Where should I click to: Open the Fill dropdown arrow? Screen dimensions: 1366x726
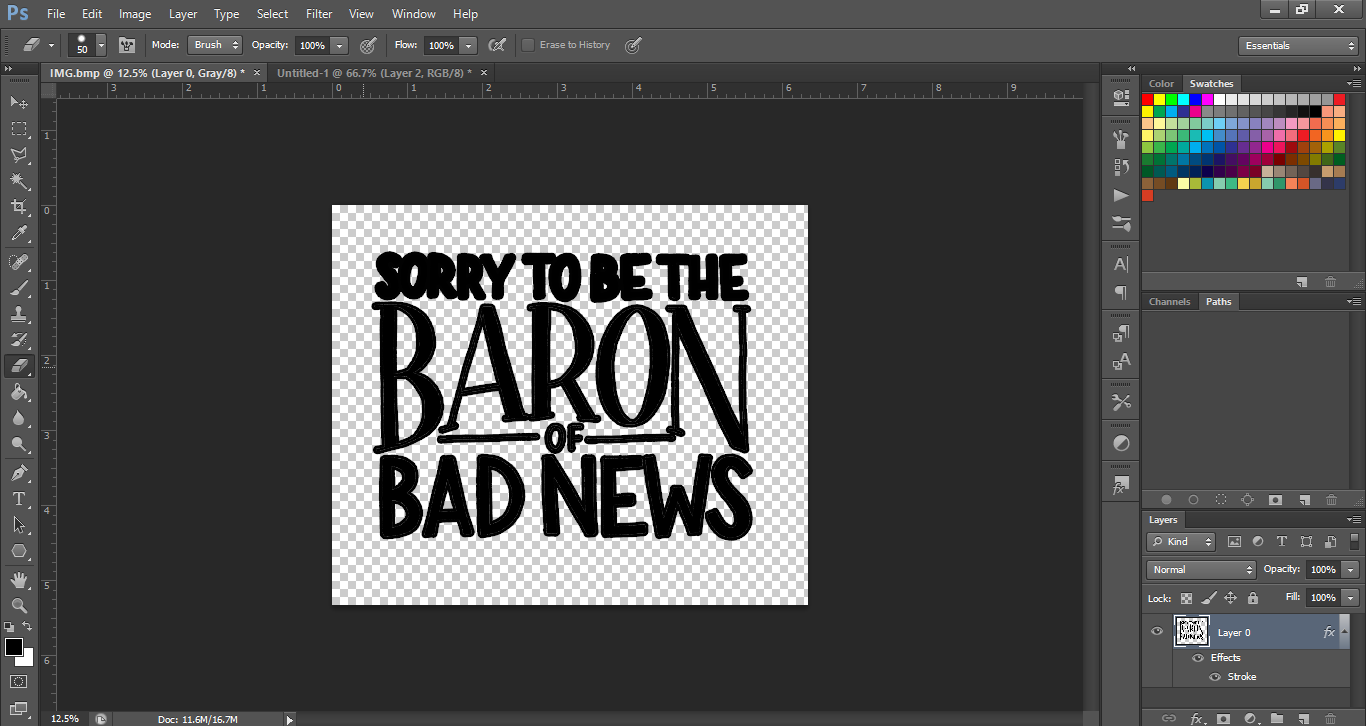click(1352, 598)
